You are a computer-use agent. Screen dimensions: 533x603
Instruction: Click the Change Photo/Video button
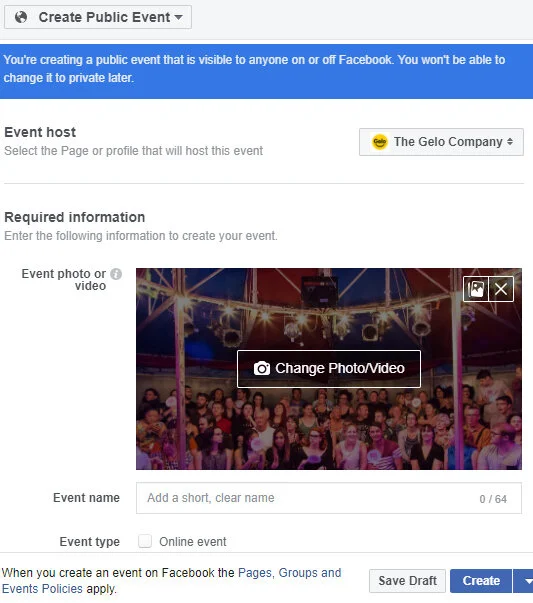[x=329, y=368]
